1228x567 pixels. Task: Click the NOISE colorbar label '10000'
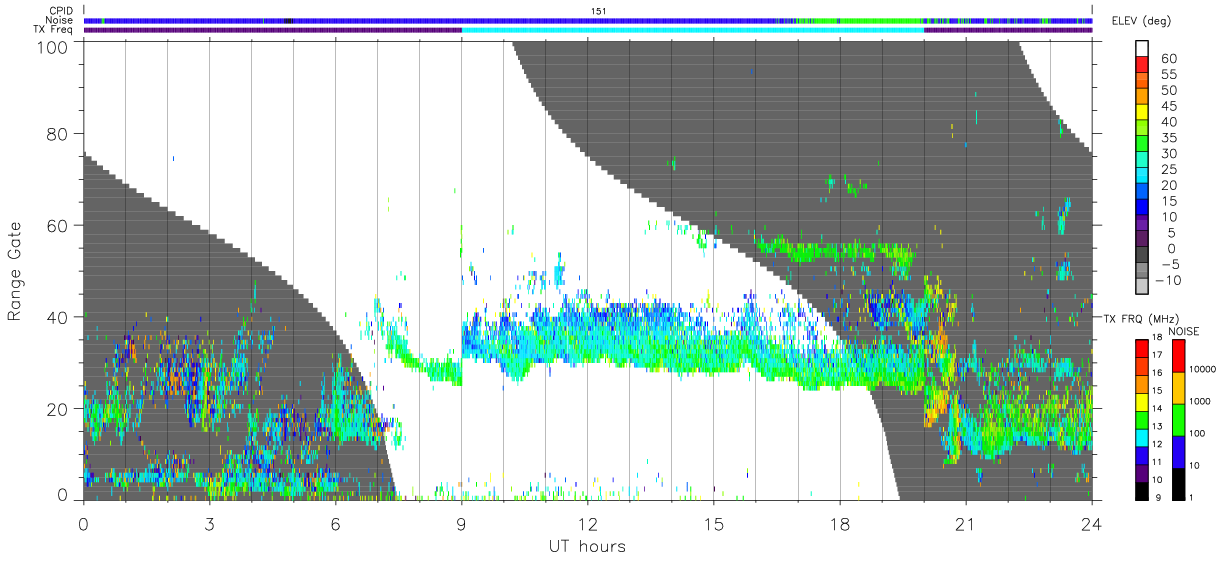point(1203,370)
